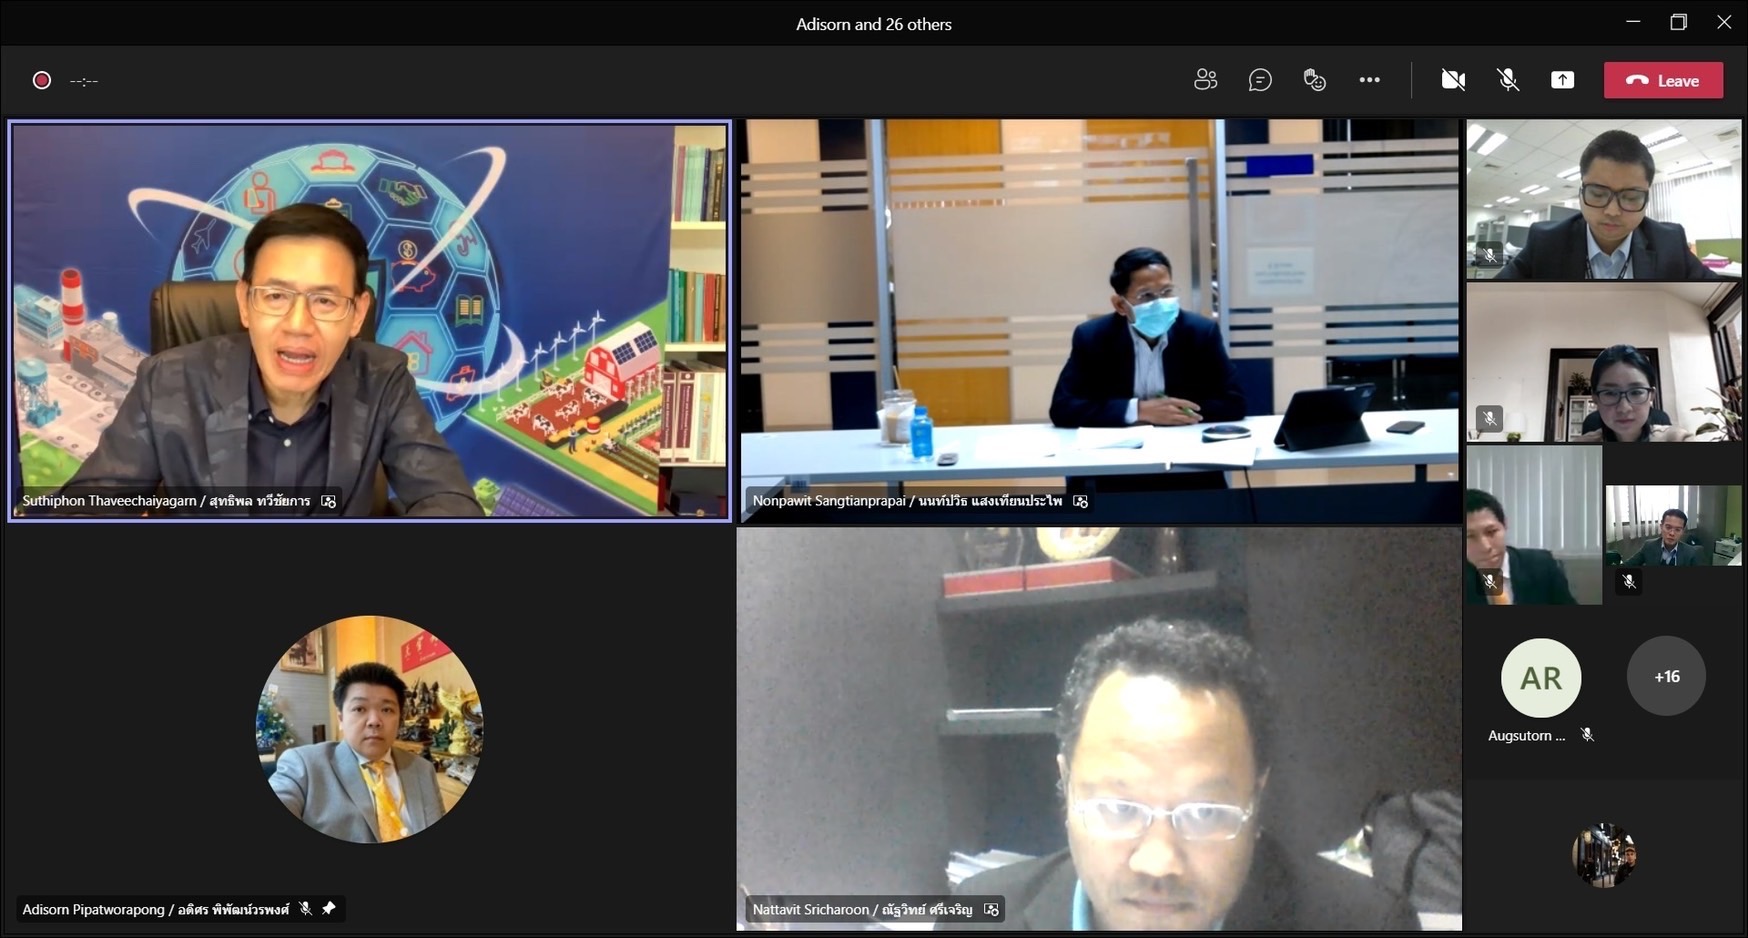This screenshot has width=1748, height=938.
Task: Click Adisorn's circular profile picture
Action: 370,729
